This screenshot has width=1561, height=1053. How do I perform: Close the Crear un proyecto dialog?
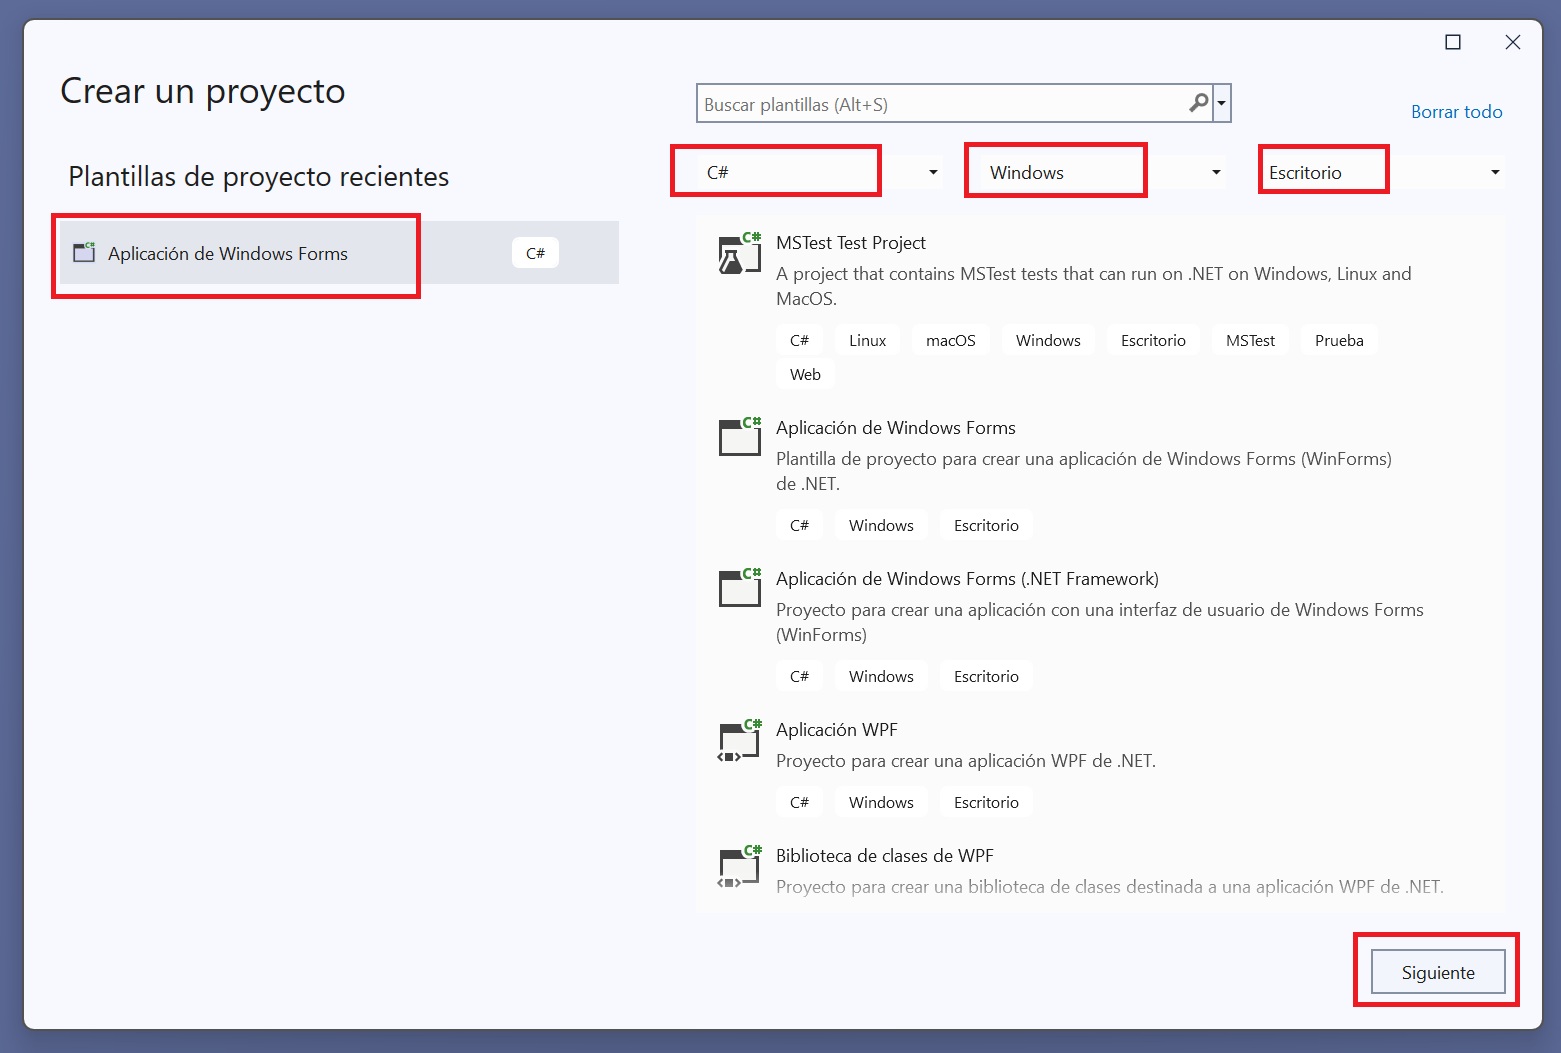coord(1512,42)
